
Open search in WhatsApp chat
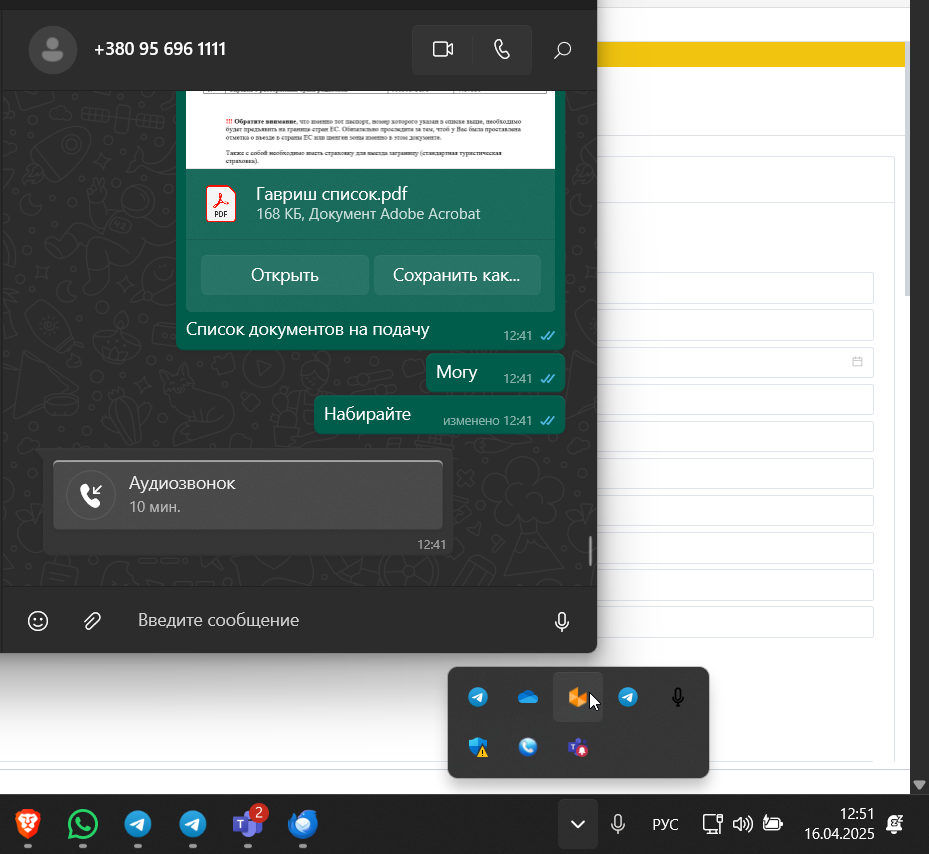tap(562, 50)
